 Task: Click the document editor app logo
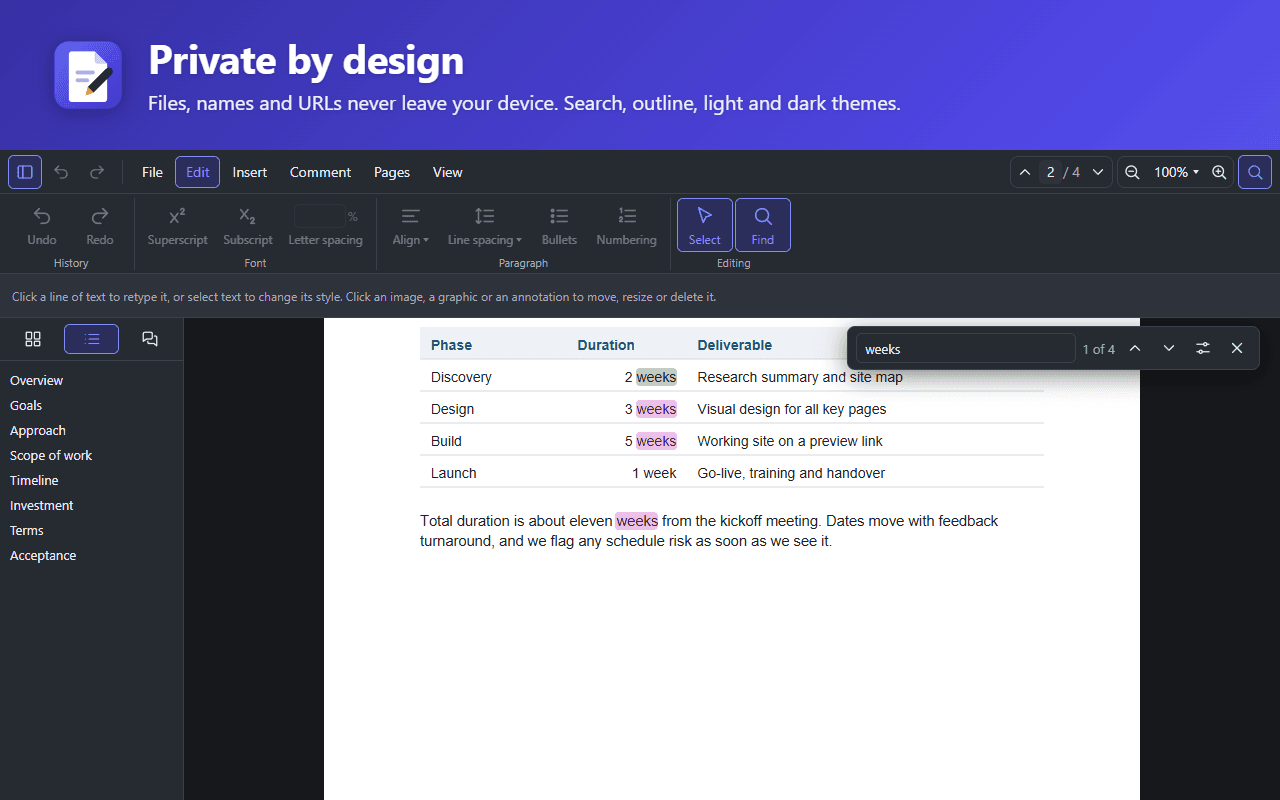(88, 75)
